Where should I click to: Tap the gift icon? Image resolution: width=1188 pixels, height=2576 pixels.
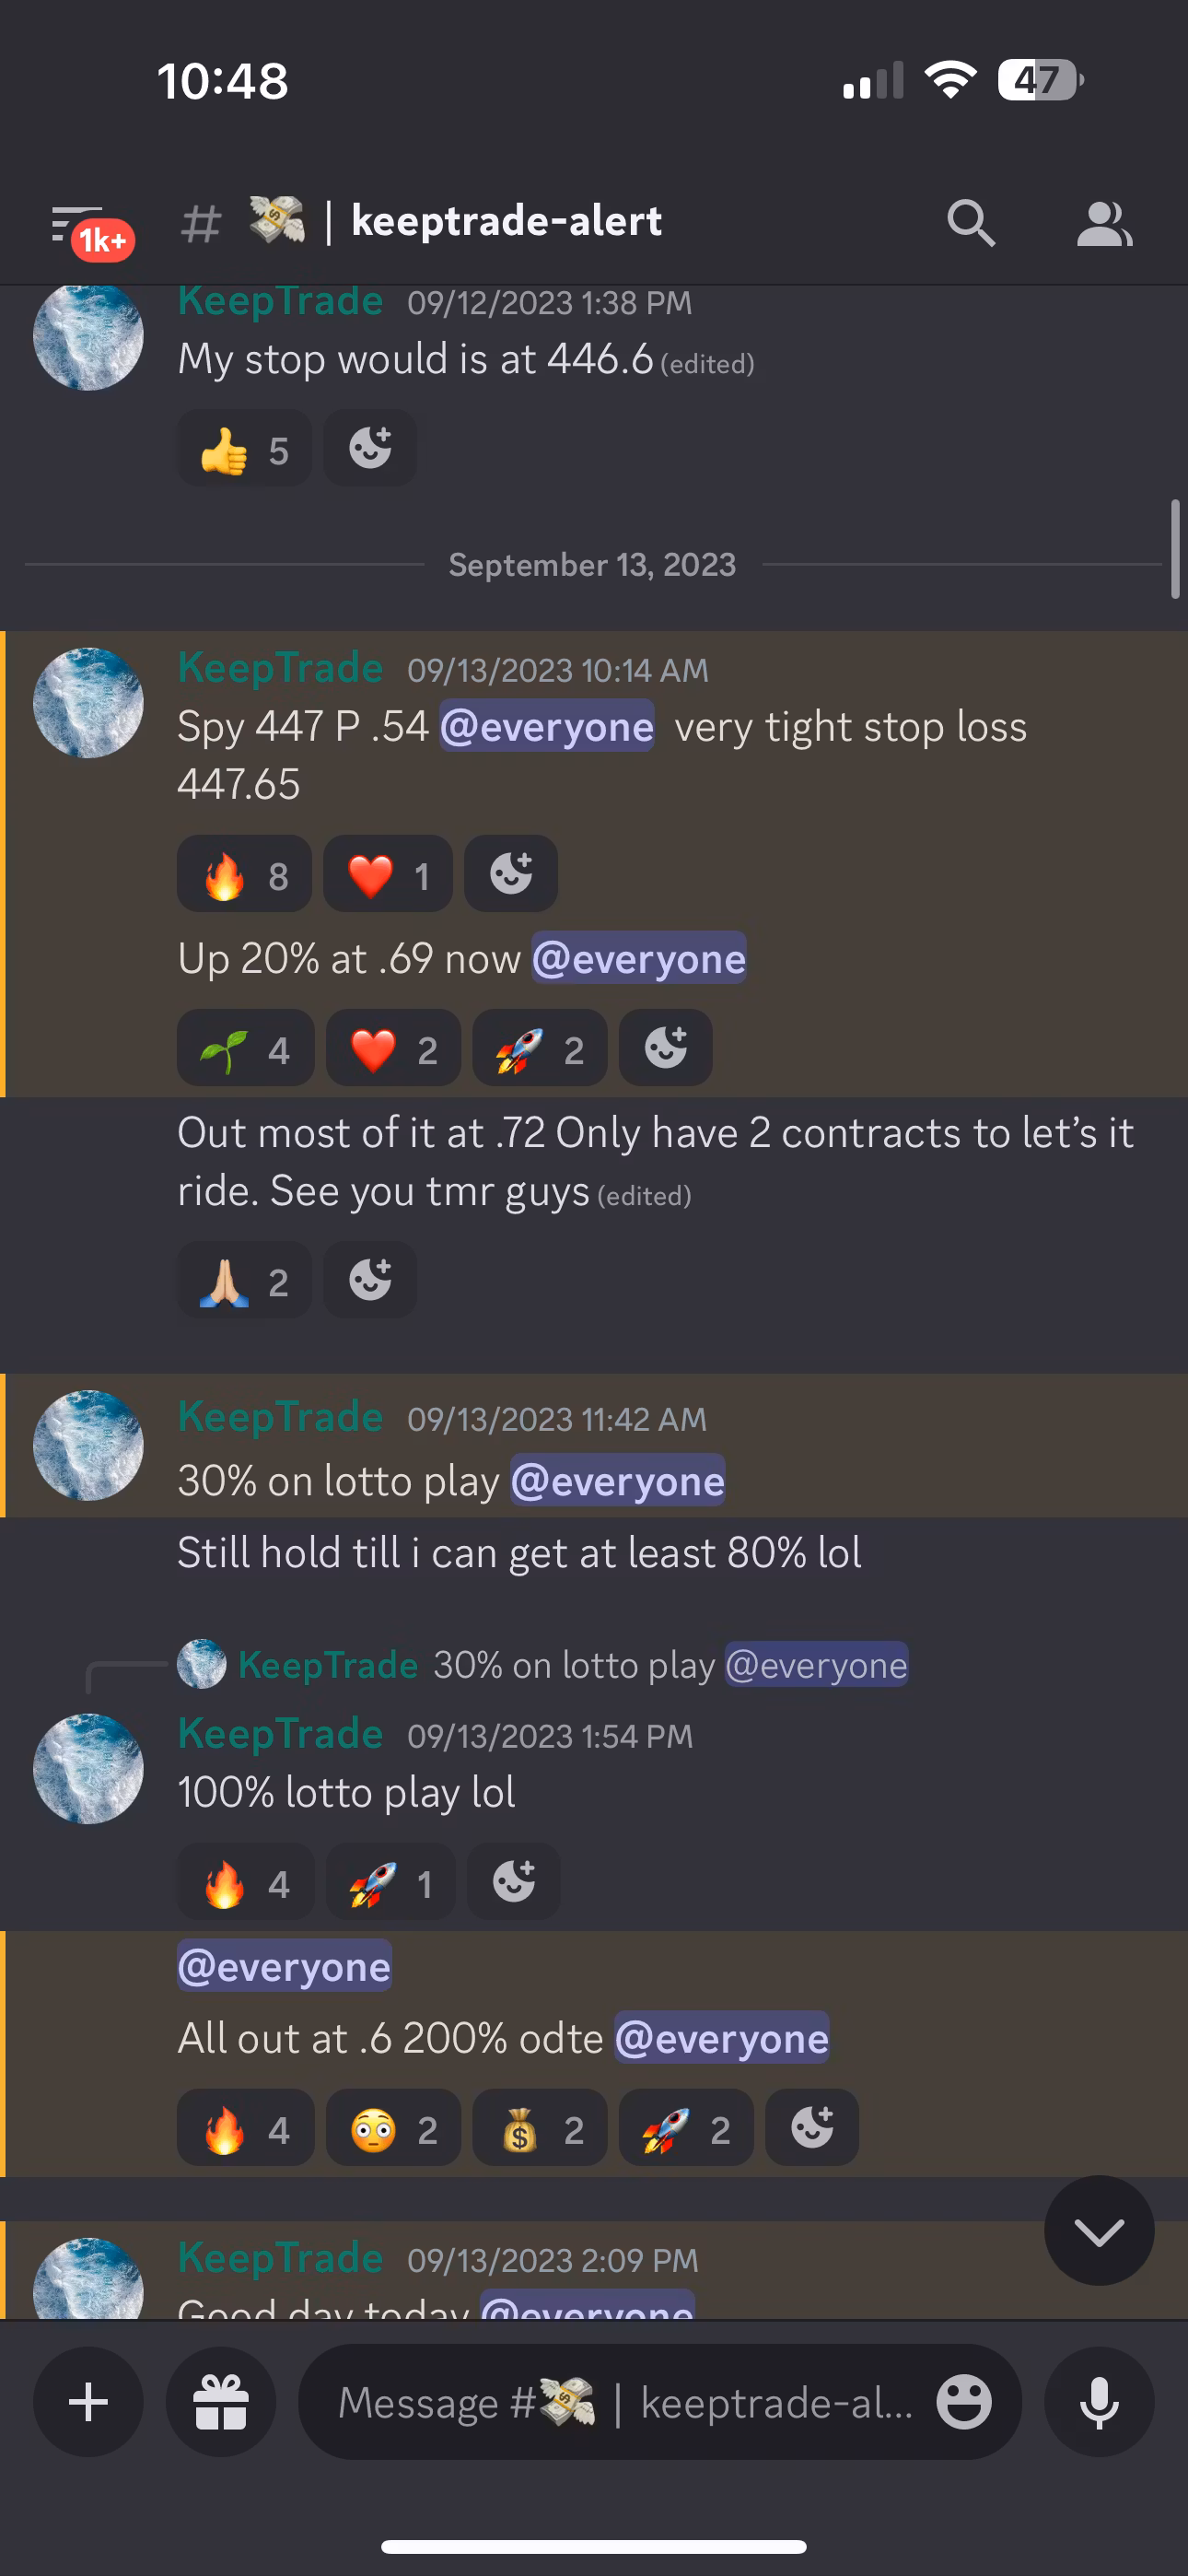(x=221, y=2402)
